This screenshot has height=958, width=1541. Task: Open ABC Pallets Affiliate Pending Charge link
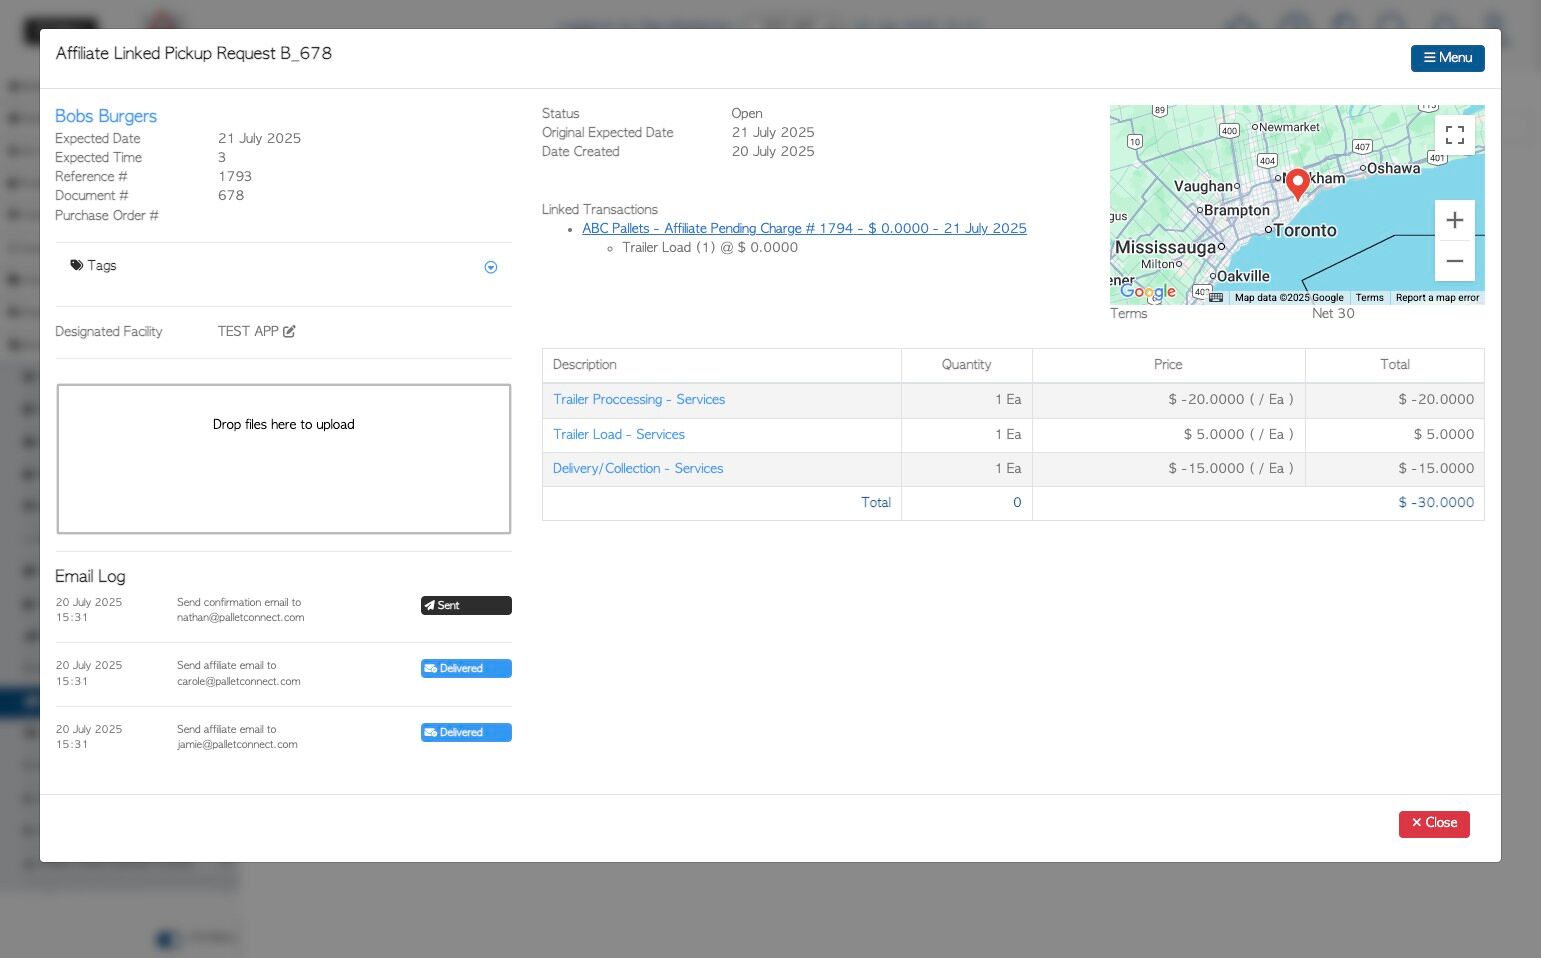[x=804, y=228]
